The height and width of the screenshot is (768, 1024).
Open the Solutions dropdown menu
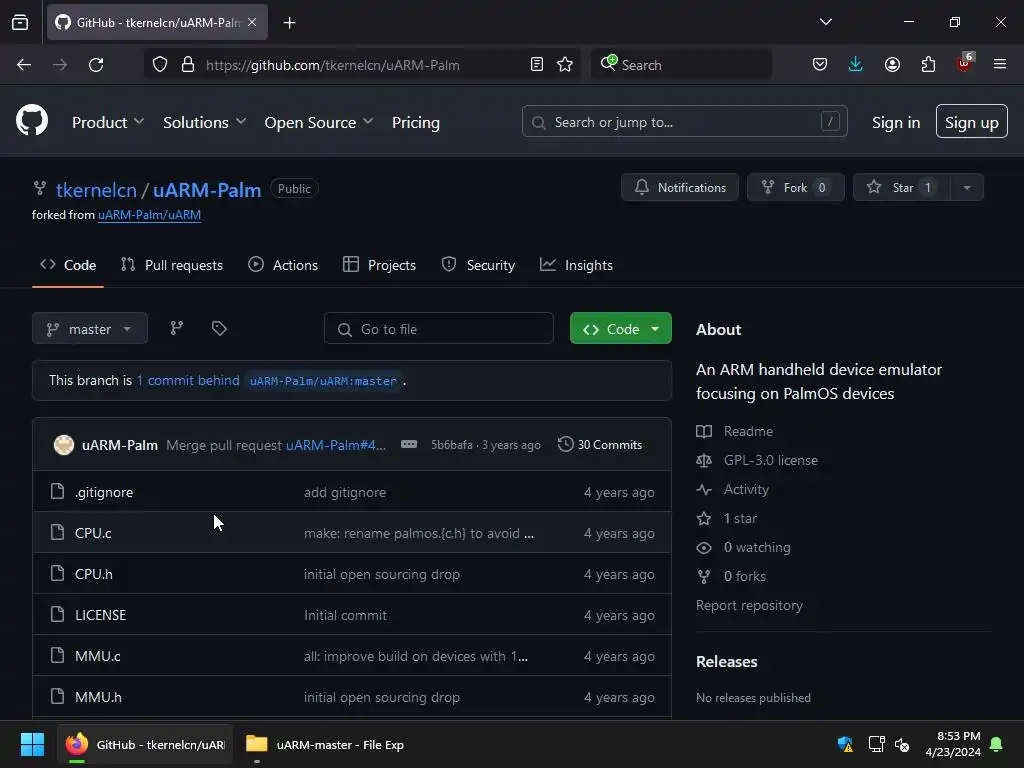pos(204,122)
